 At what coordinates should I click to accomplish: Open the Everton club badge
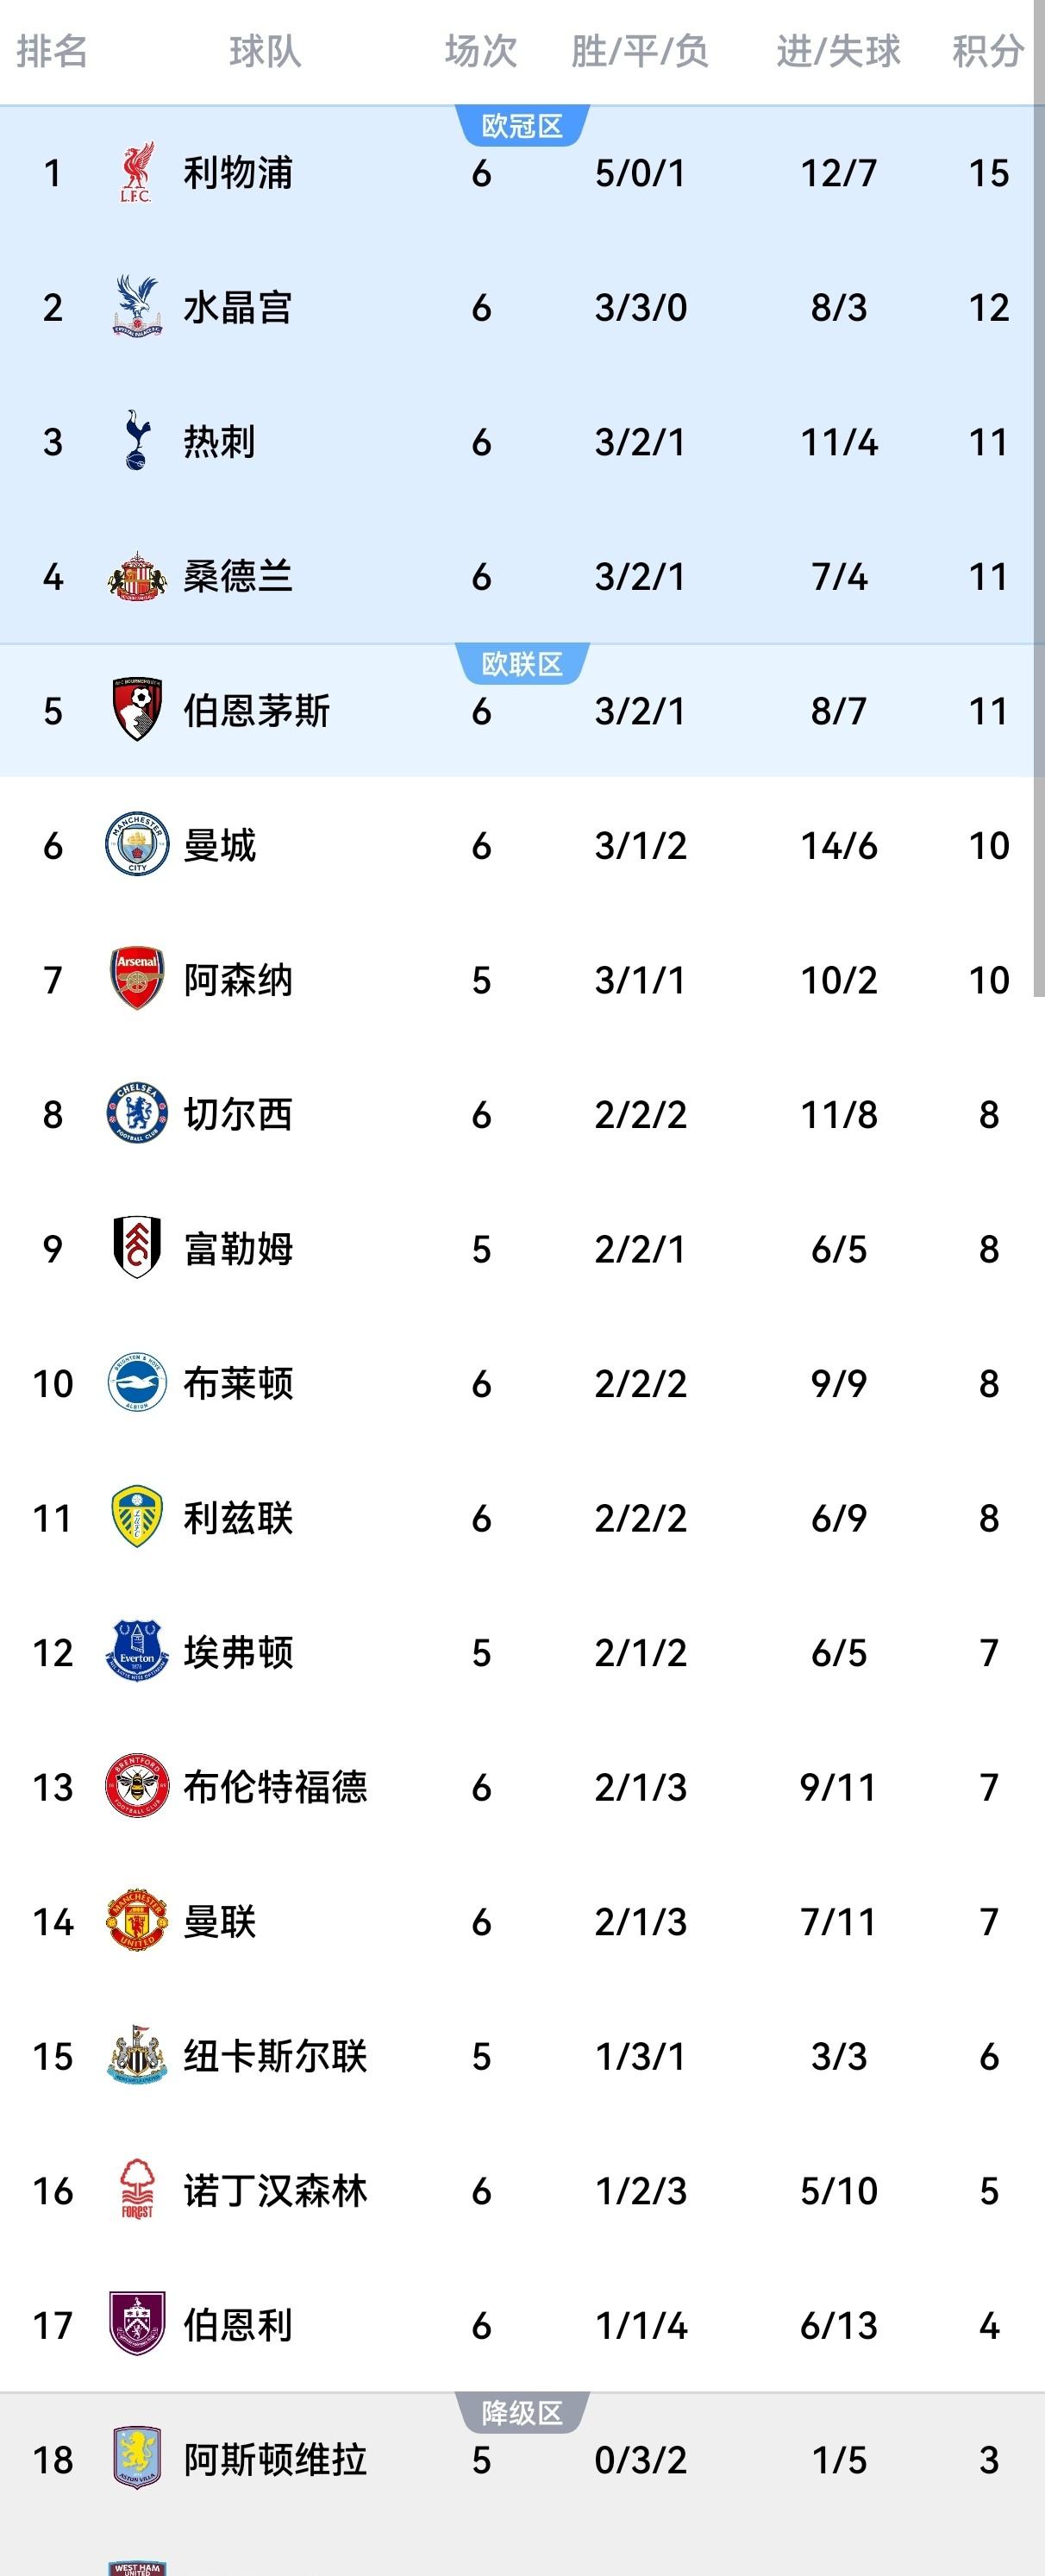pos(137,1652)
